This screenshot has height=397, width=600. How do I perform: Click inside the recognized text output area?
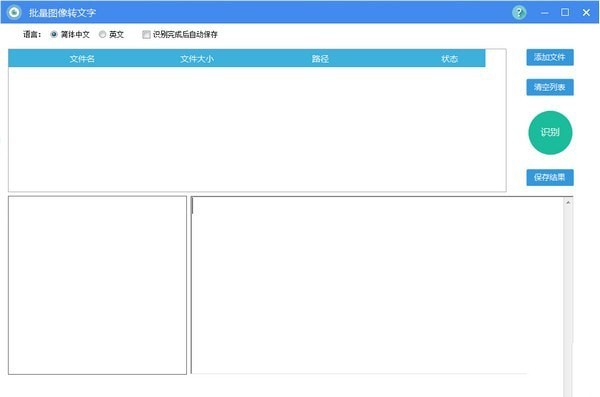click(377, 285)
